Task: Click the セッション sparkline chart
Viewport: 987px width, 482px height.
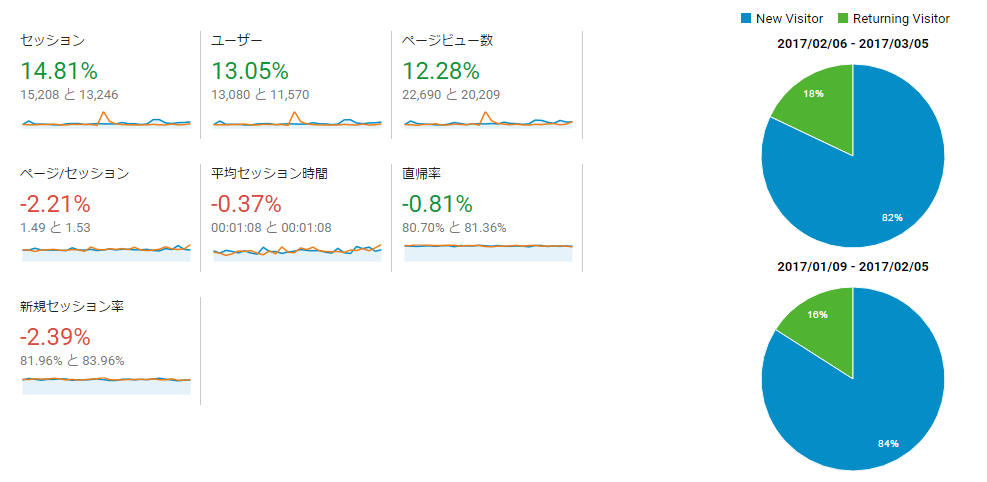Action: click(x=106, y=120)
